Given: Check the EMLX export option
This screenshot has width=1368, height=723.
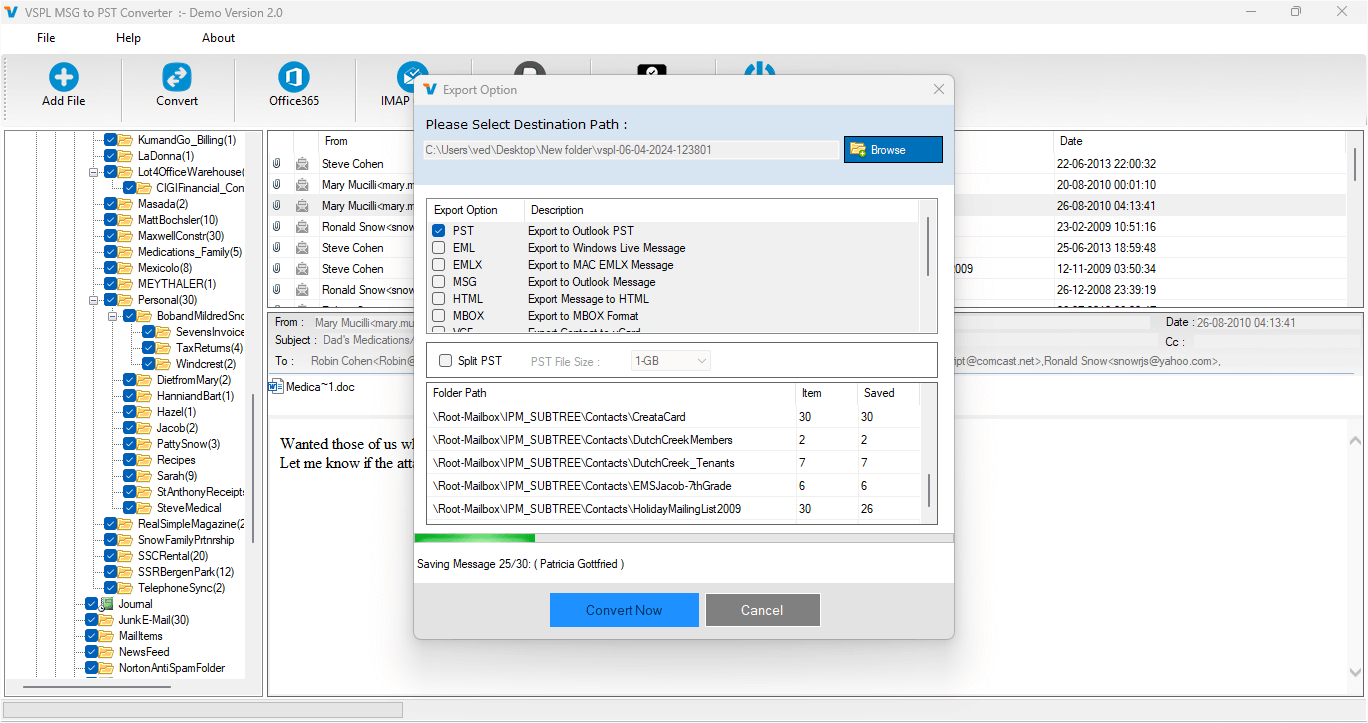Looking at the screenshot, I should coord(439,265).
